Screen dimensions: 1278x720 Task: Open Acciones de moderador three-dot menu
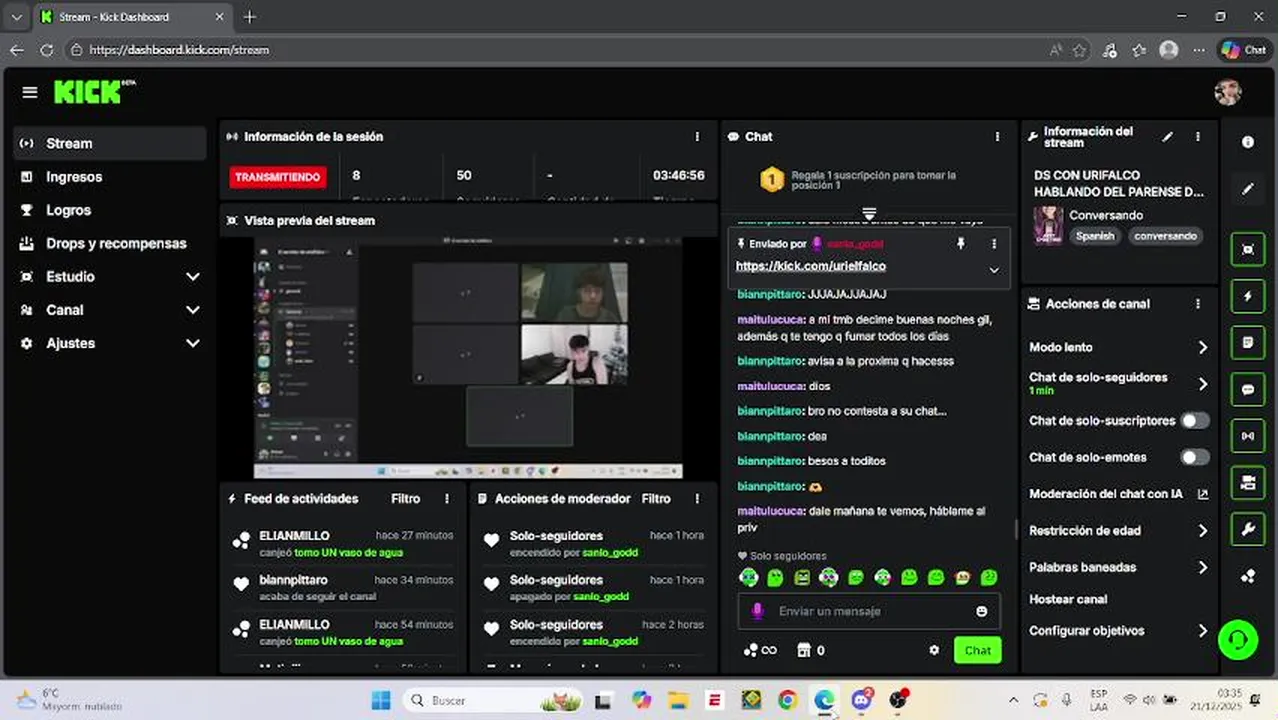(x=697, y=498)
